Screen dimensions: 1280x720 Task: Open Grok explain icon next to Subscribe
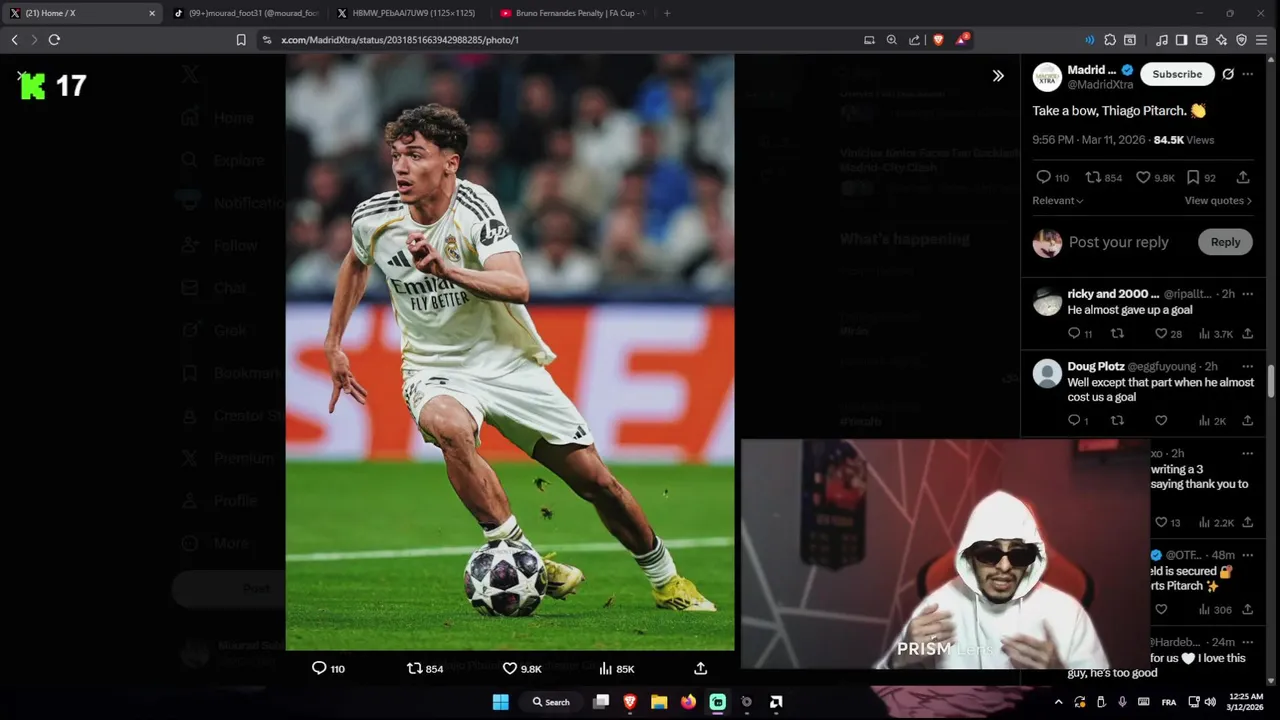point(1228,74)
